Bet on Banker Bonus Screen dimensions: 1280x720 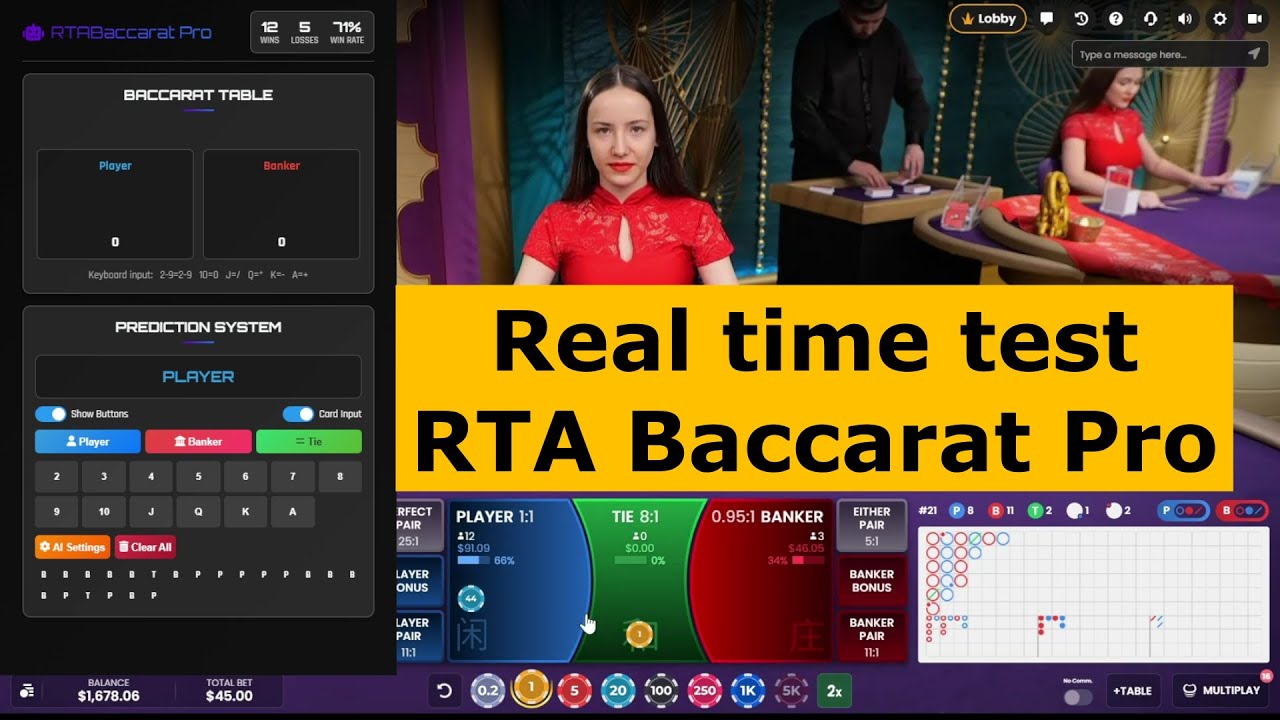(x=871, y=581)
